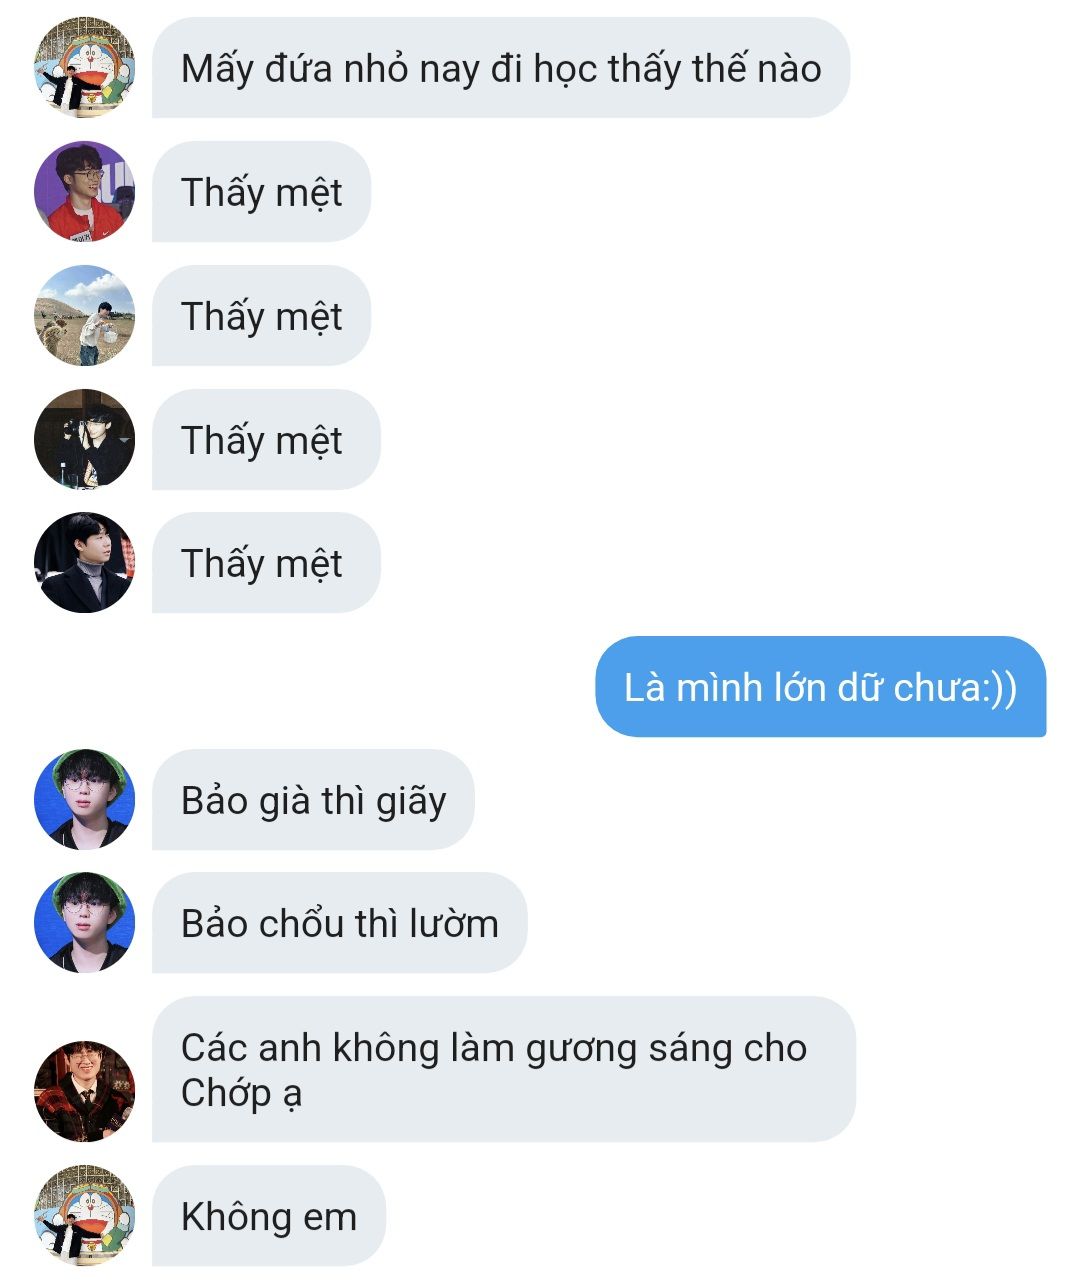Open the avatar beside the "Các anh không làm gương" message
This screenshot has height=1283, width=1080.
tap(84, 1091)
